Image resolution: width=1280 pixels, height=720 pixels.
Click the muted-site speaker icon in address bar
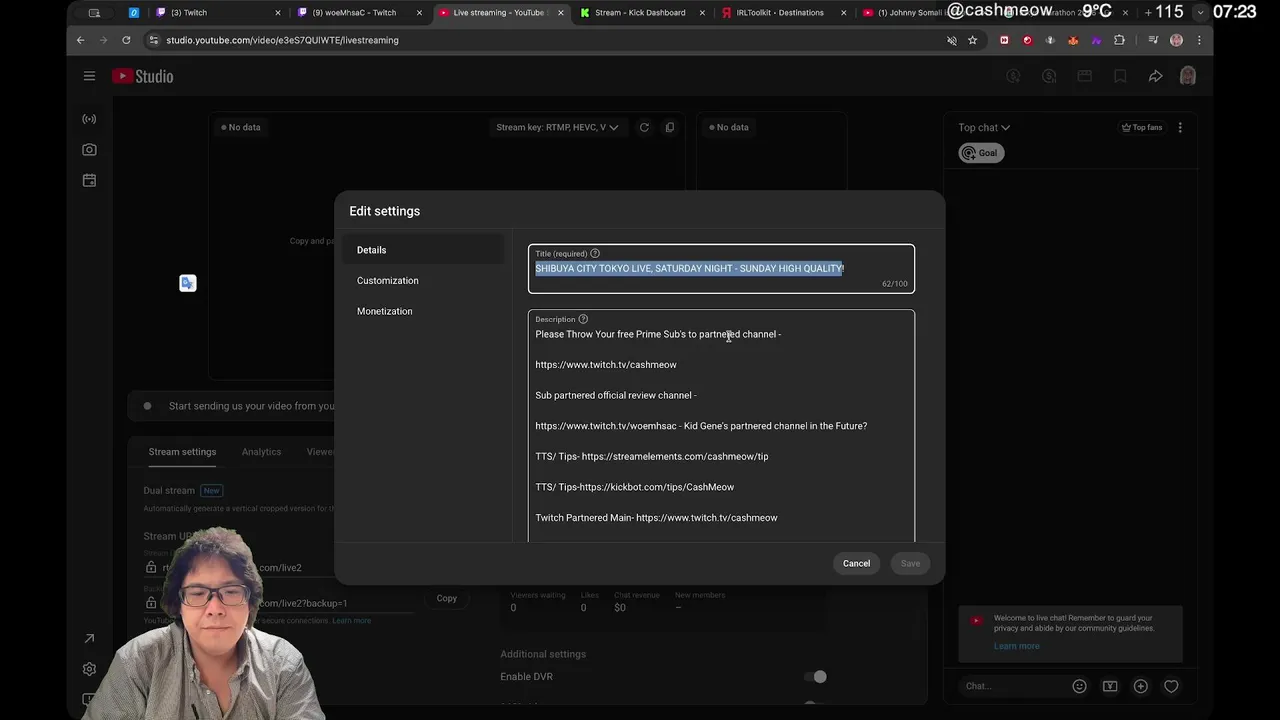click(x=951, y=40)
